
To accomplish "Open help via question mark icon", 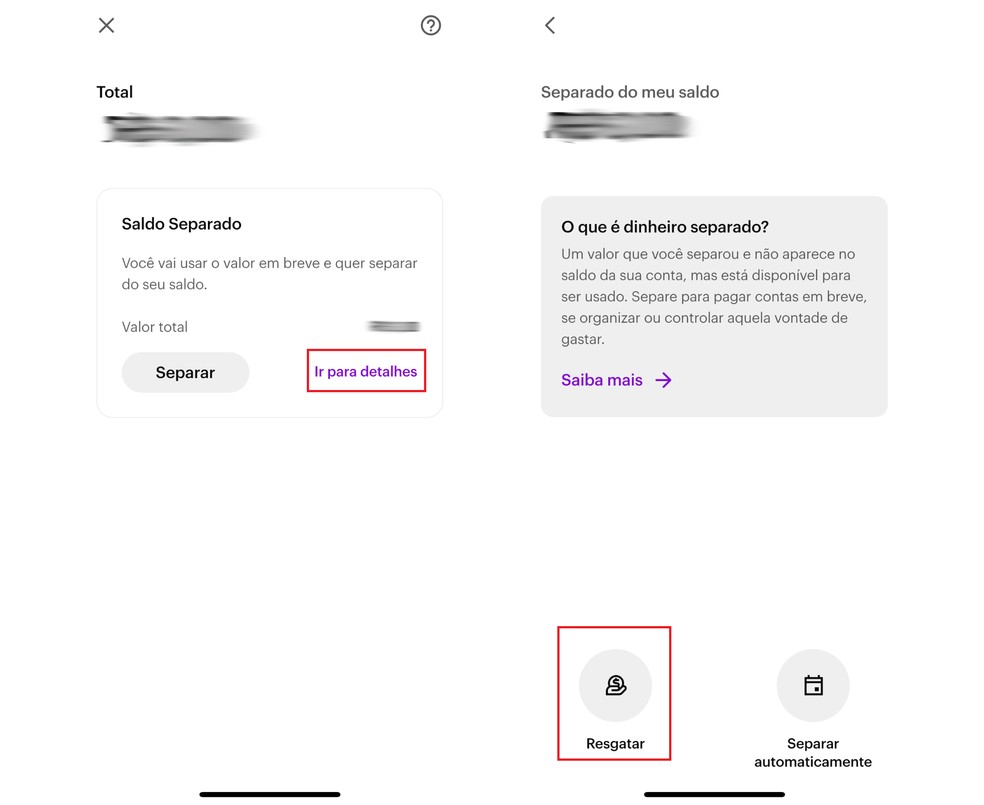I will coord(430,25).
